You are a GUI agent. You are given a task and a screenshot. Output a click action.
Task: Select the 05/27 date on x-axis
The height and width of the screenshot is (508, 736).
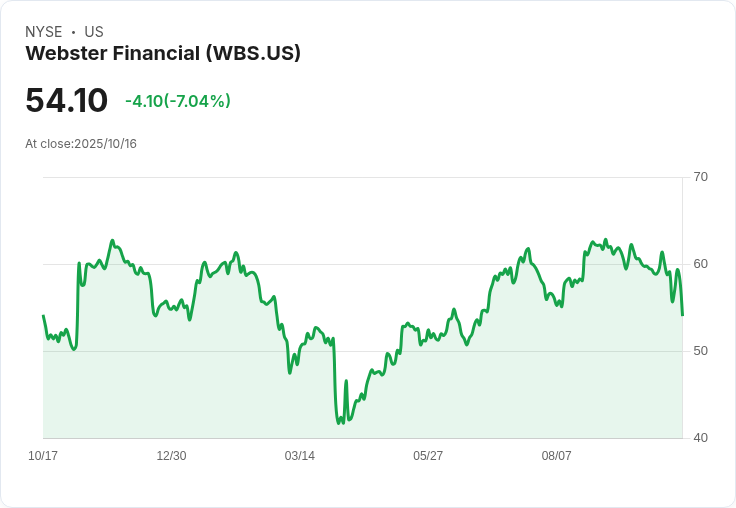(x=428, y=456)
